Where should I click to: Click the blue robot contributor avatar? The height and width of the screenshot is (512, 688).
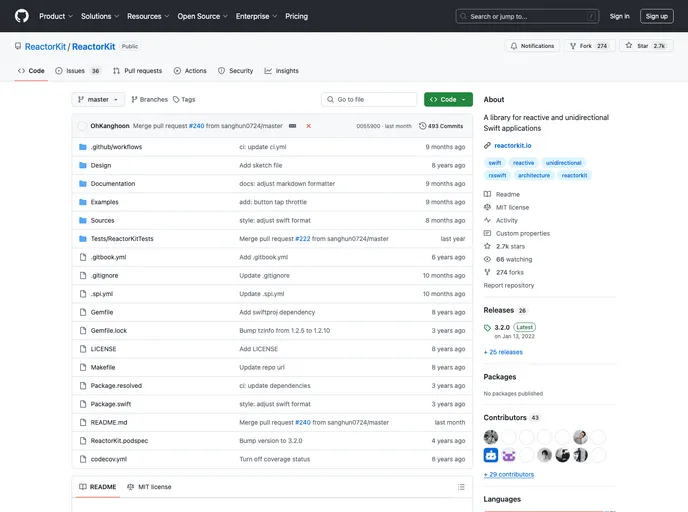(x=491, y=455)
